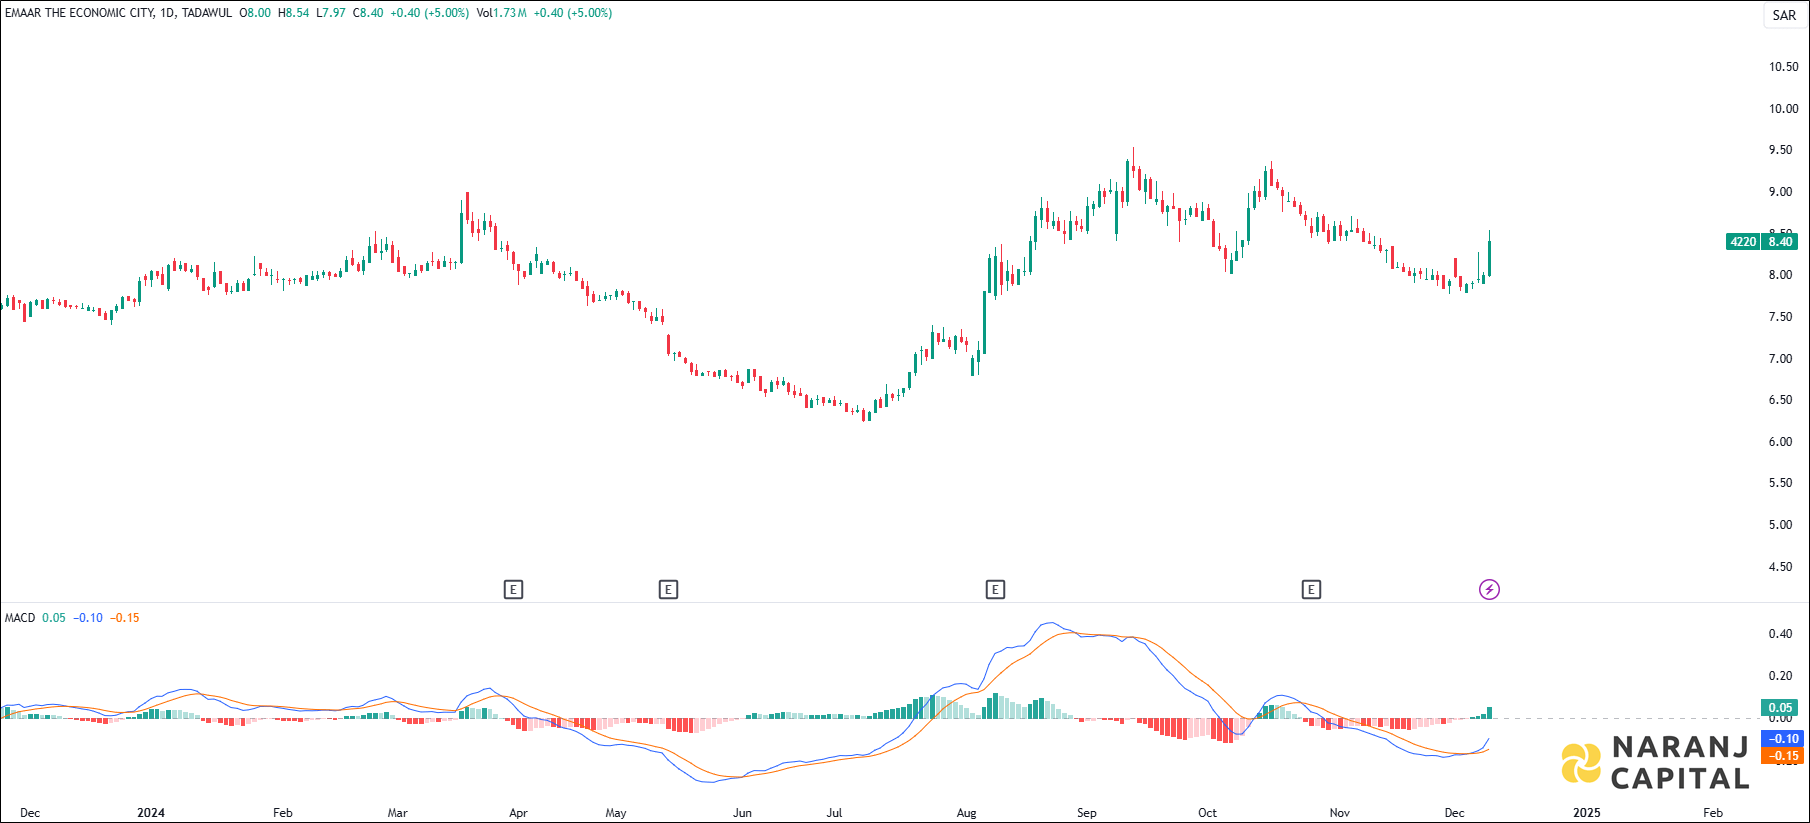Viewport: 1810px width, 823px height.
Task: Click the 7.50 price axis label
Action: click(x=1780, y=317)
